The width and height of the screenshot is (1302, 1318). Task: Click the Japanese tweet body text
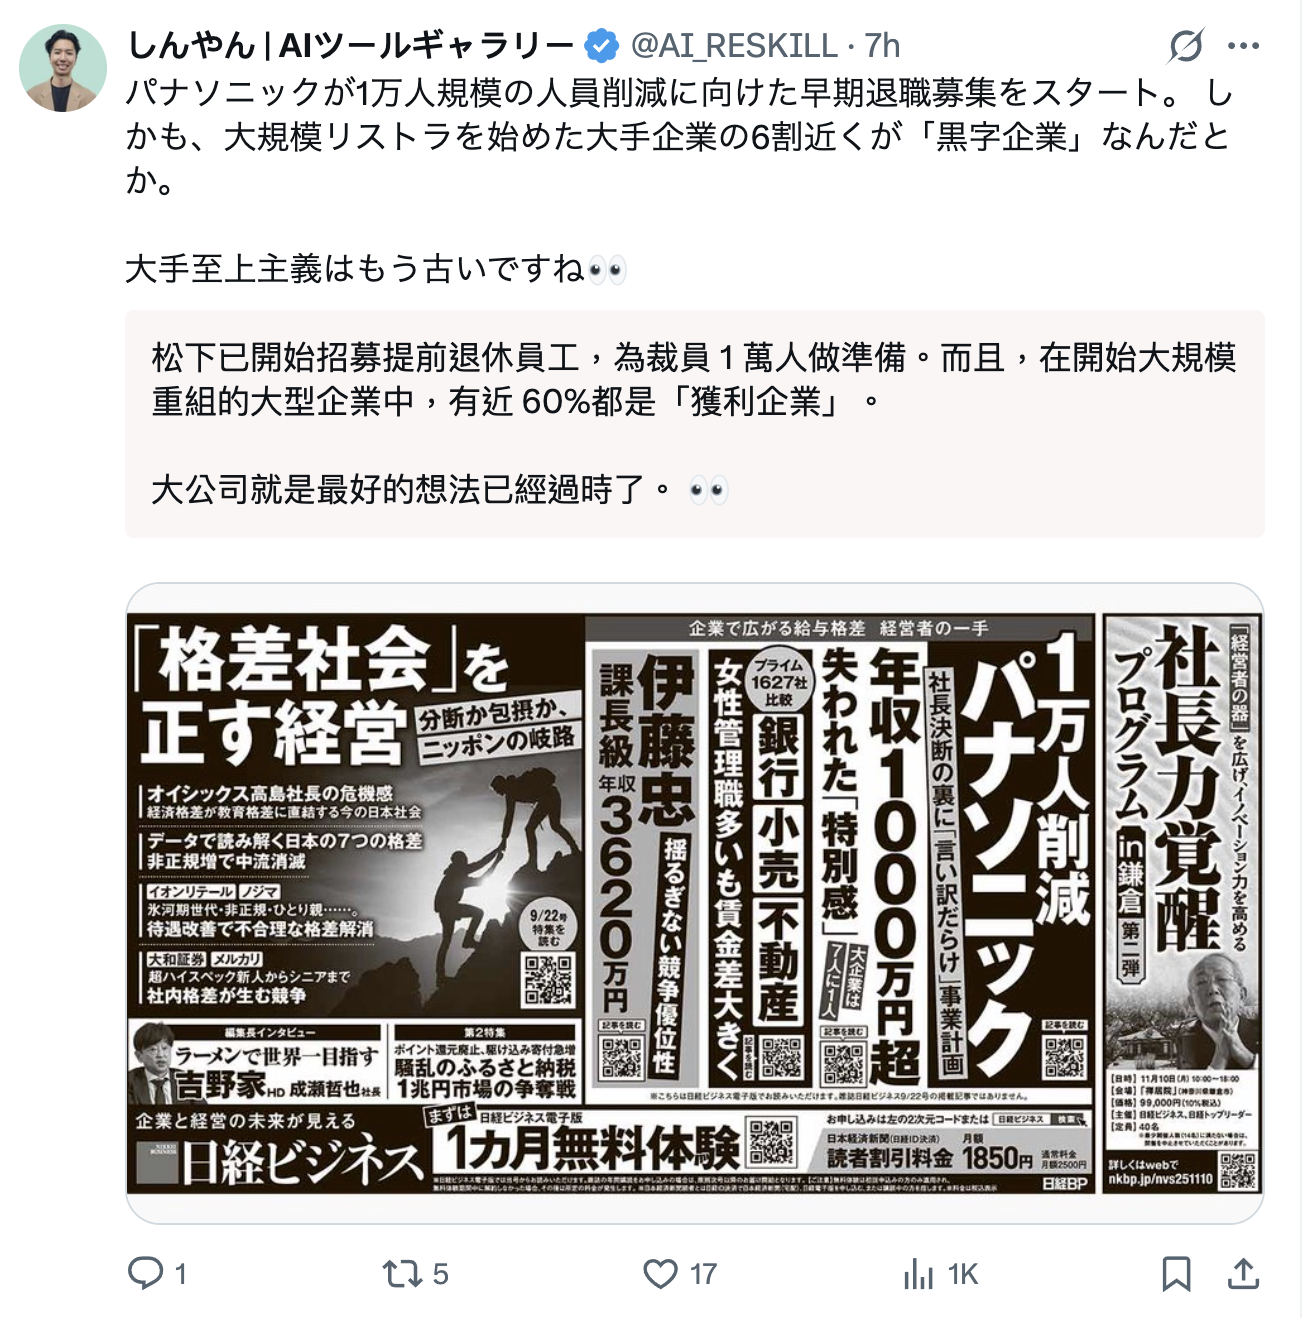tap(680, 181)
